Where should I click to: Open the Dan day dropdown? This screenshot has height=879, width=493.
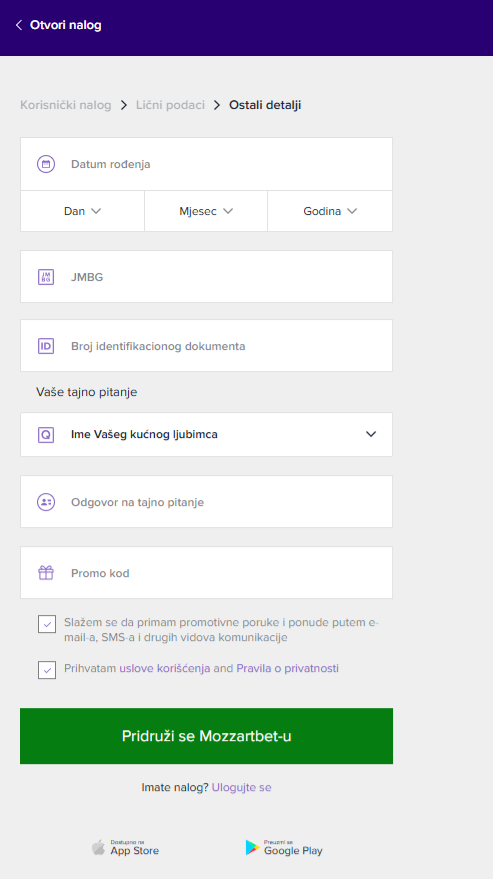(x=82, y=211)
